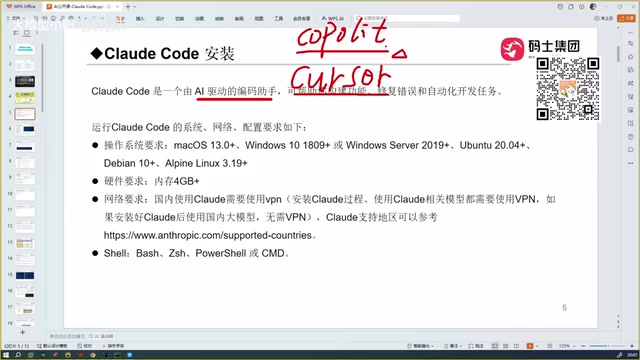Open the 设计 (Design) ribbon tab
640x360 pixels.
tap(160, 19)
